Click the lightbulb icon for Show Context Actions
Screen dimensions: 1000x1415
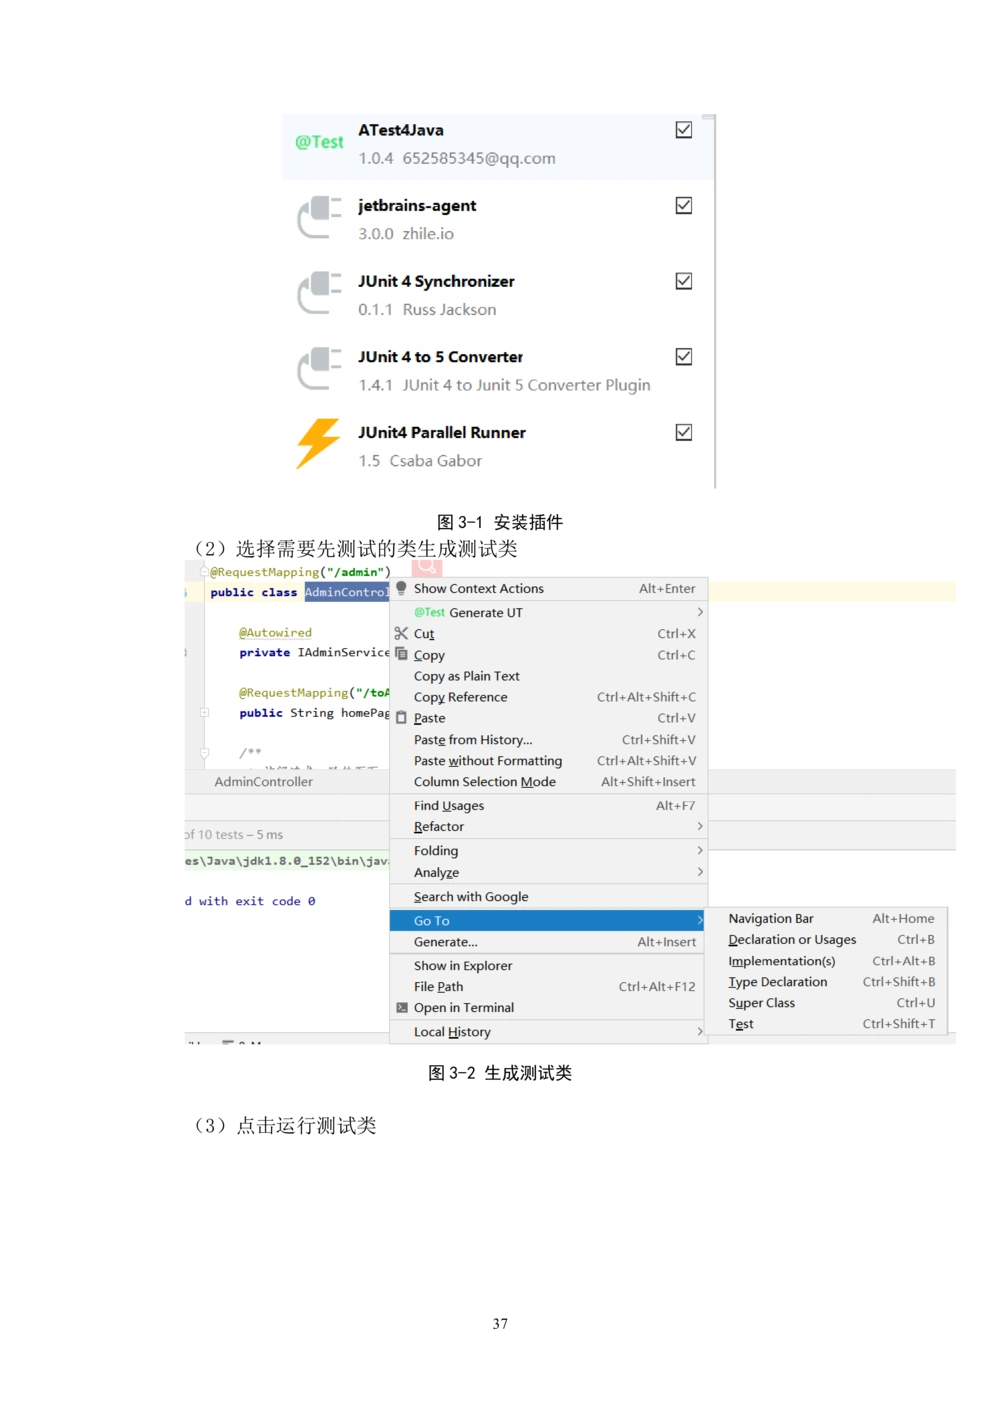(x=401, y=588)
